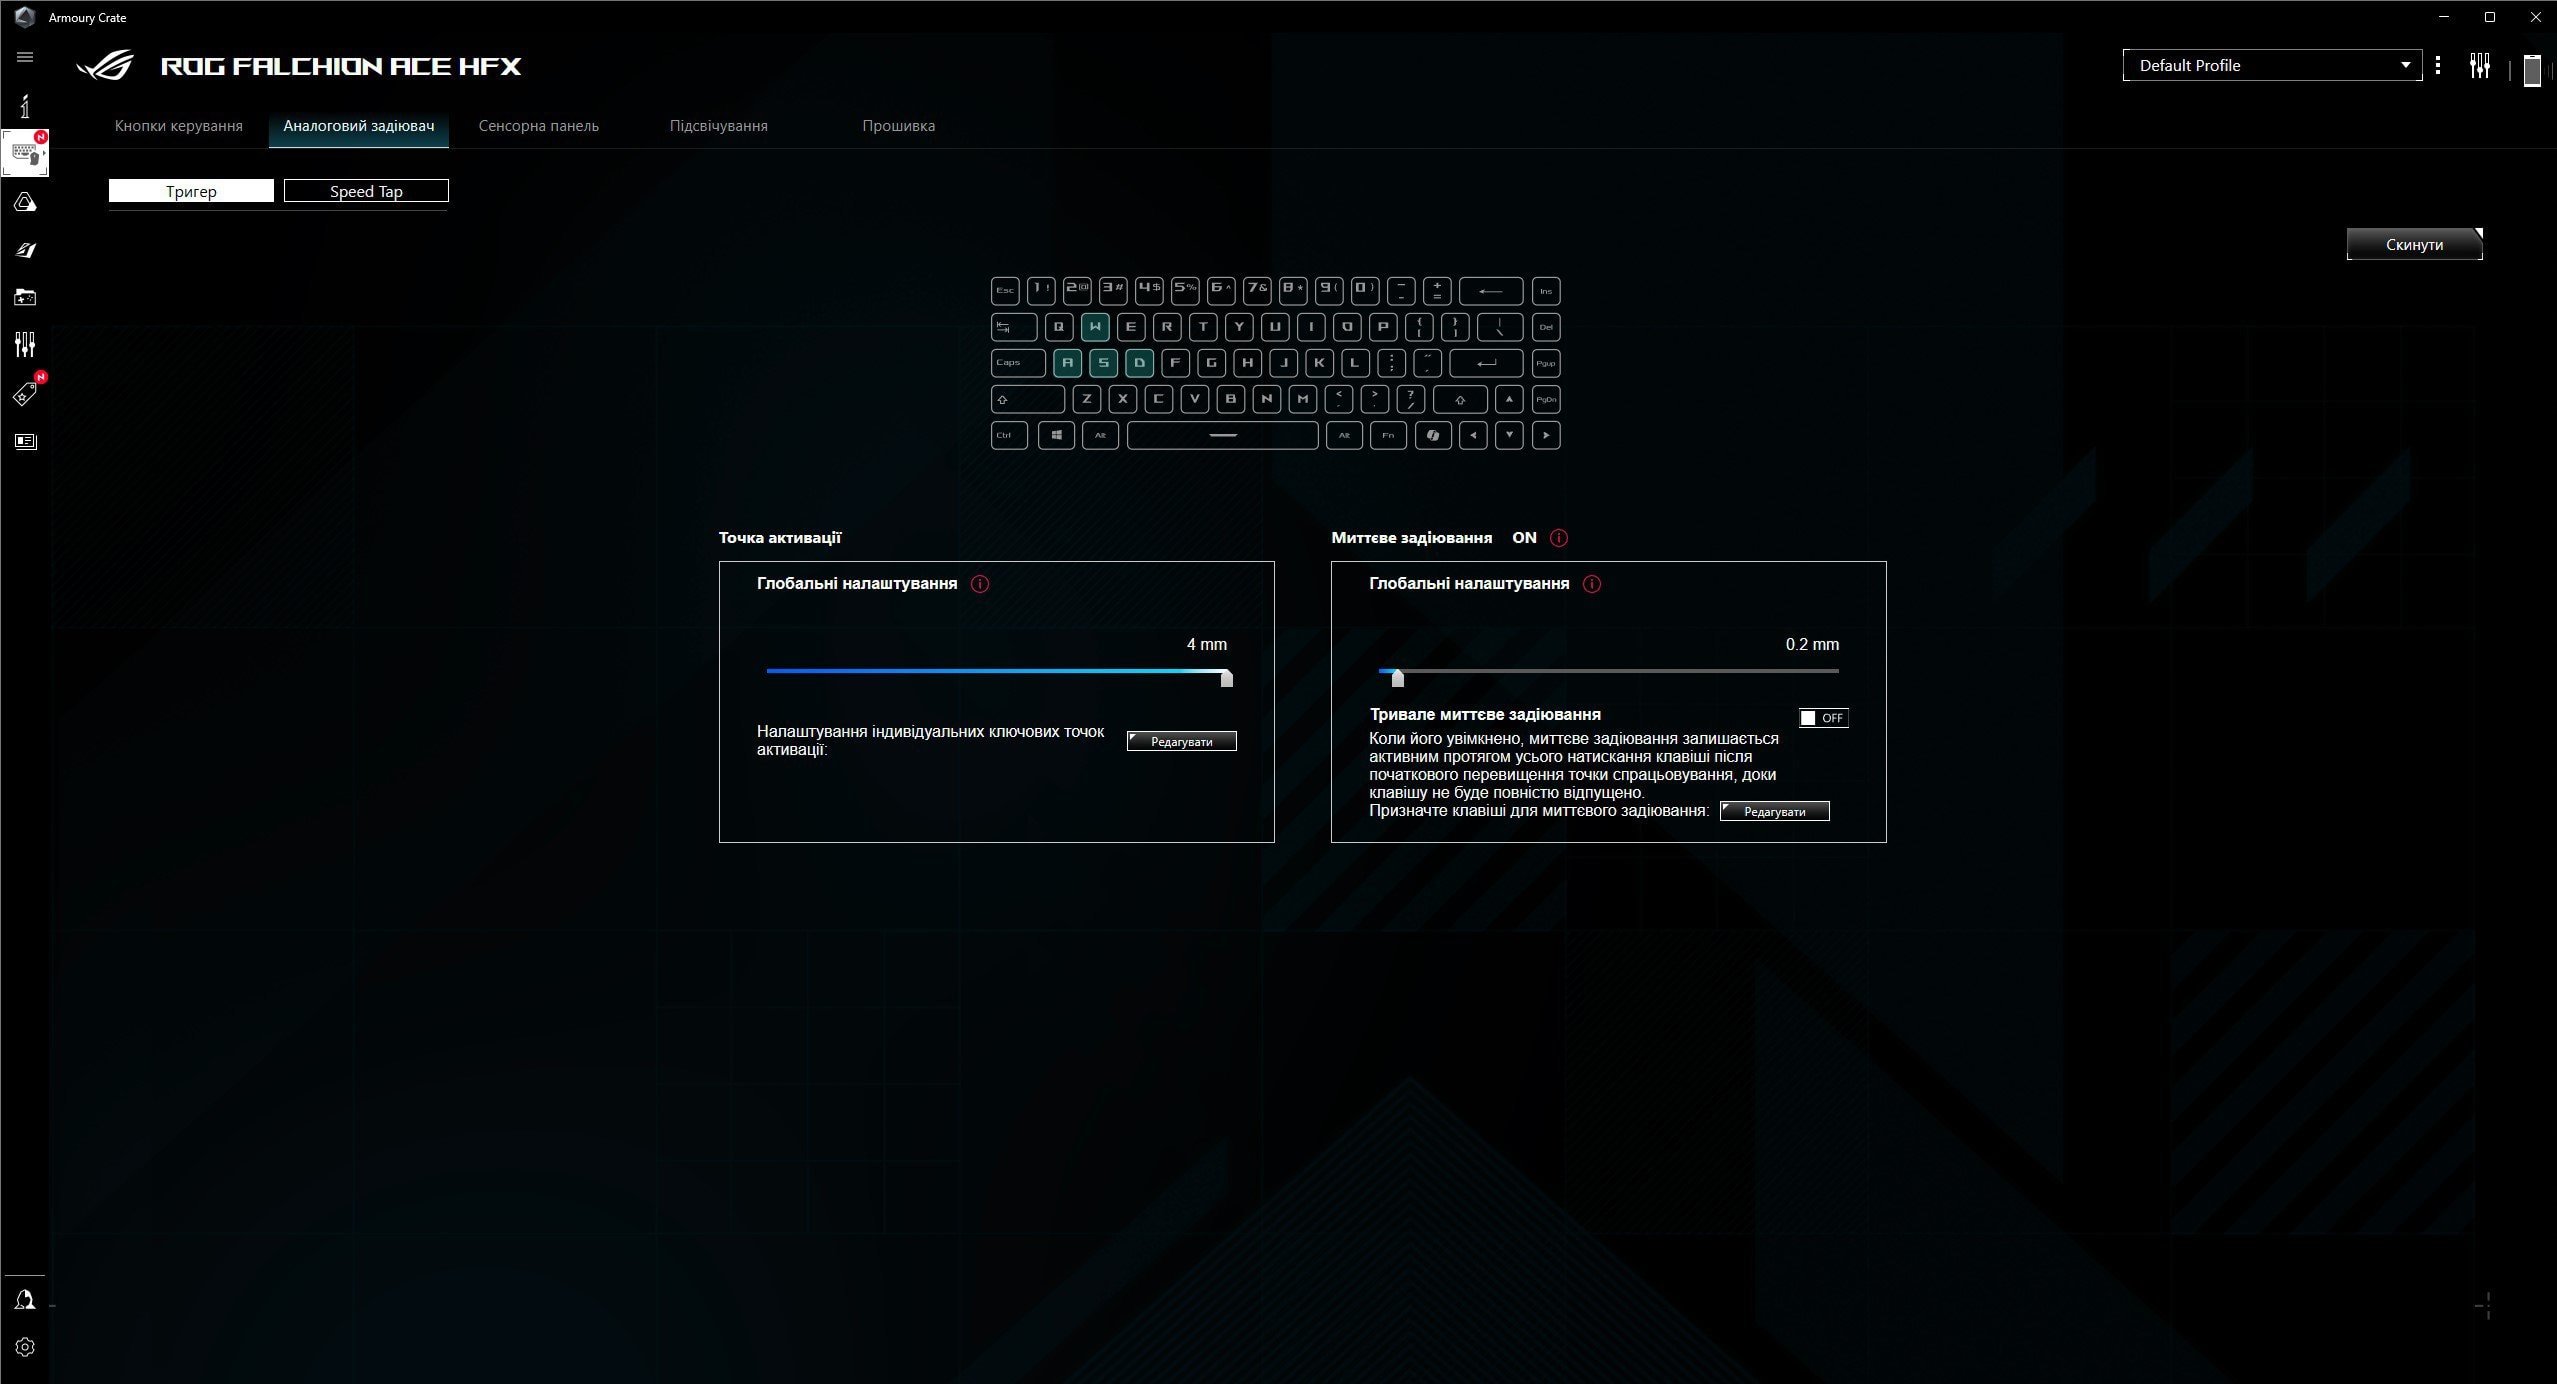Image resolution: width=2557 pixels, height=1384 pixels.
Task: Click the 4 mm value label
Action: (x=1207, y=645)
